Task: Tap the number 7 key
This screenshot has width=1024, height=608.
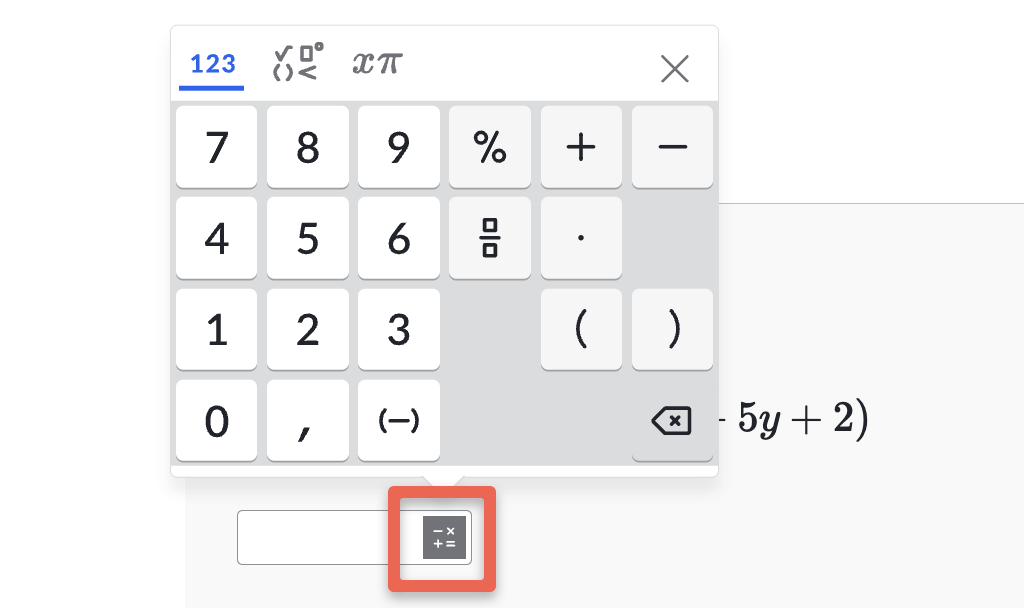Action: pyautogui.click(x=216, y=147)
